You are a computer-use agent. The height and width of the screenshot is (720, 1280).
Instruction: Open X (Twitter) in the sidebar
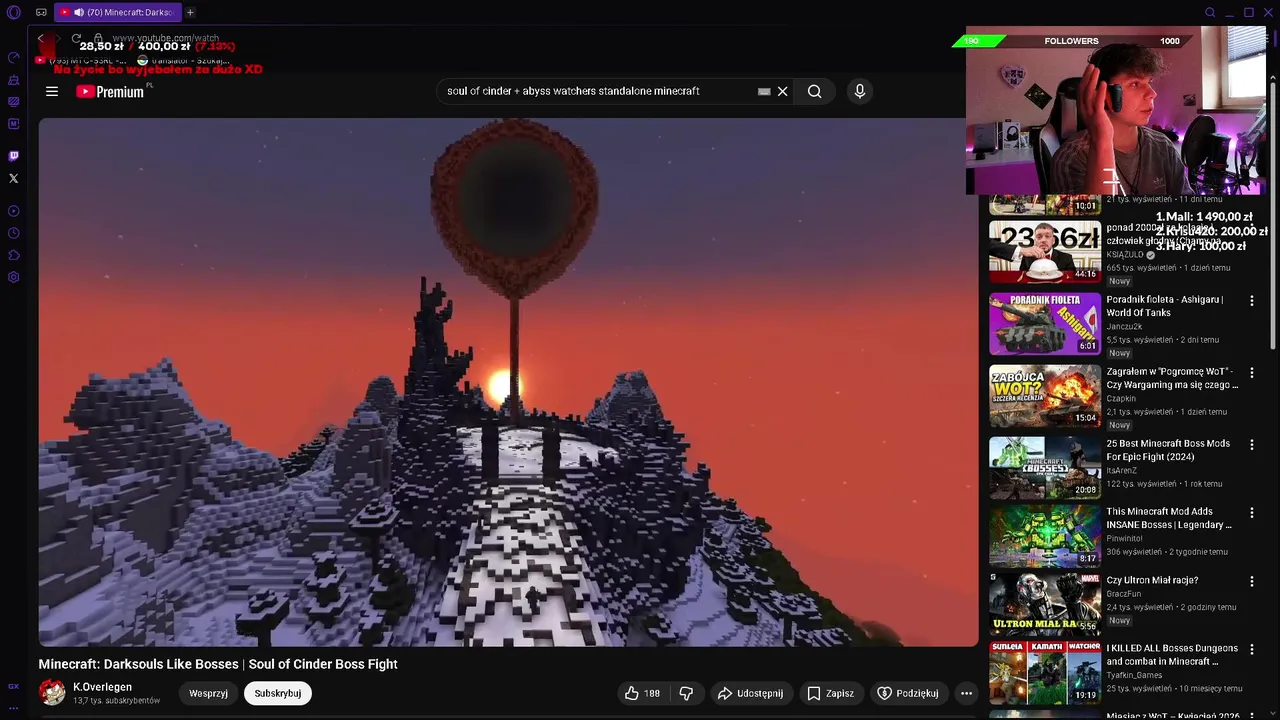[x=14, y=179]
